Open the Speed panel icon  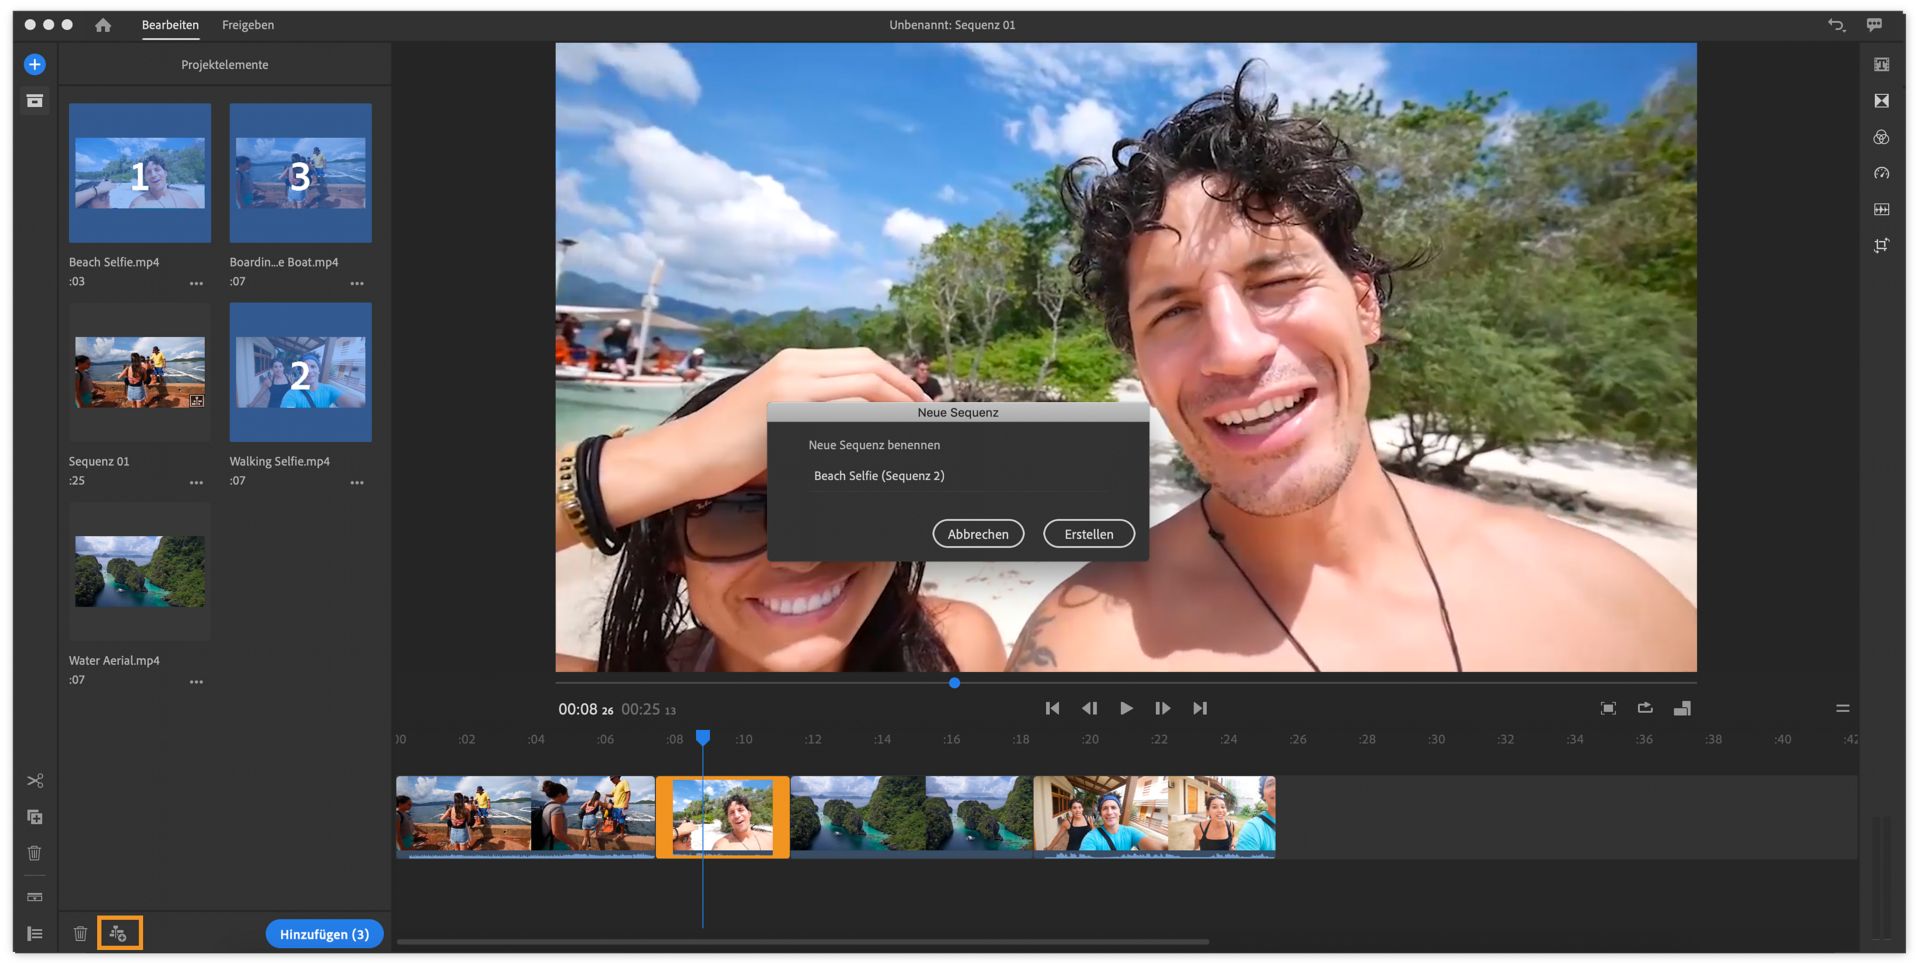click(1881, 174)
